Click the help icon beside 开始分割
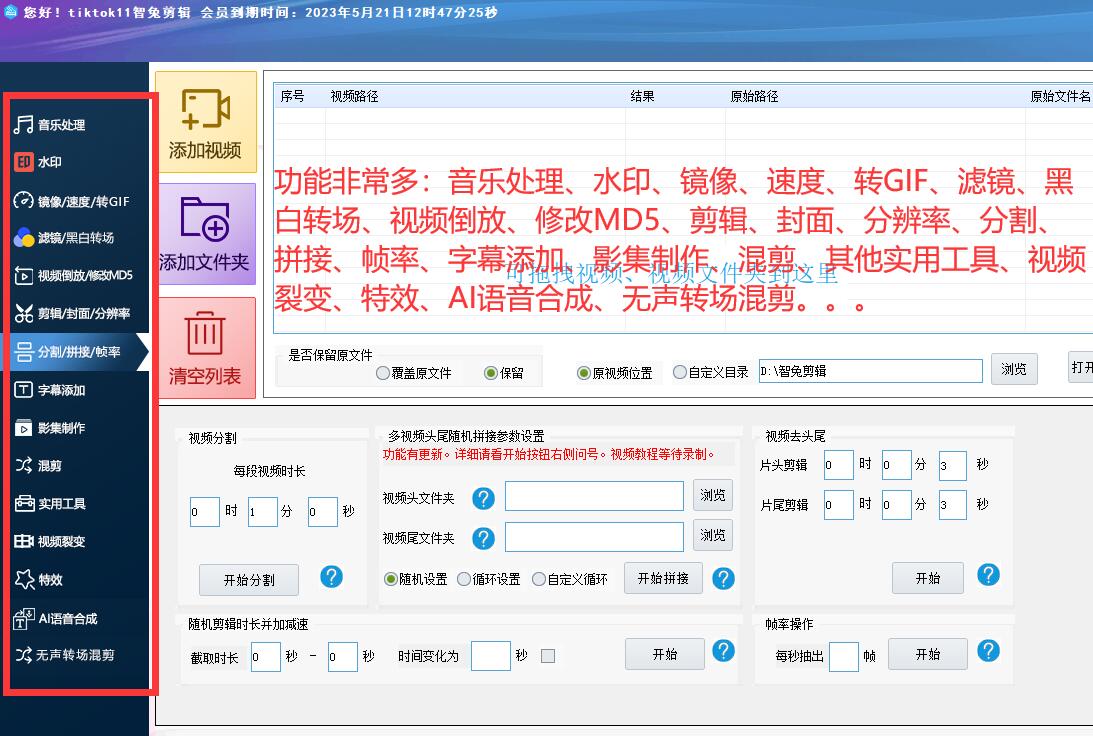This screenshot has height=736, width=1093. pyautogui.click(x=331, y=578)
